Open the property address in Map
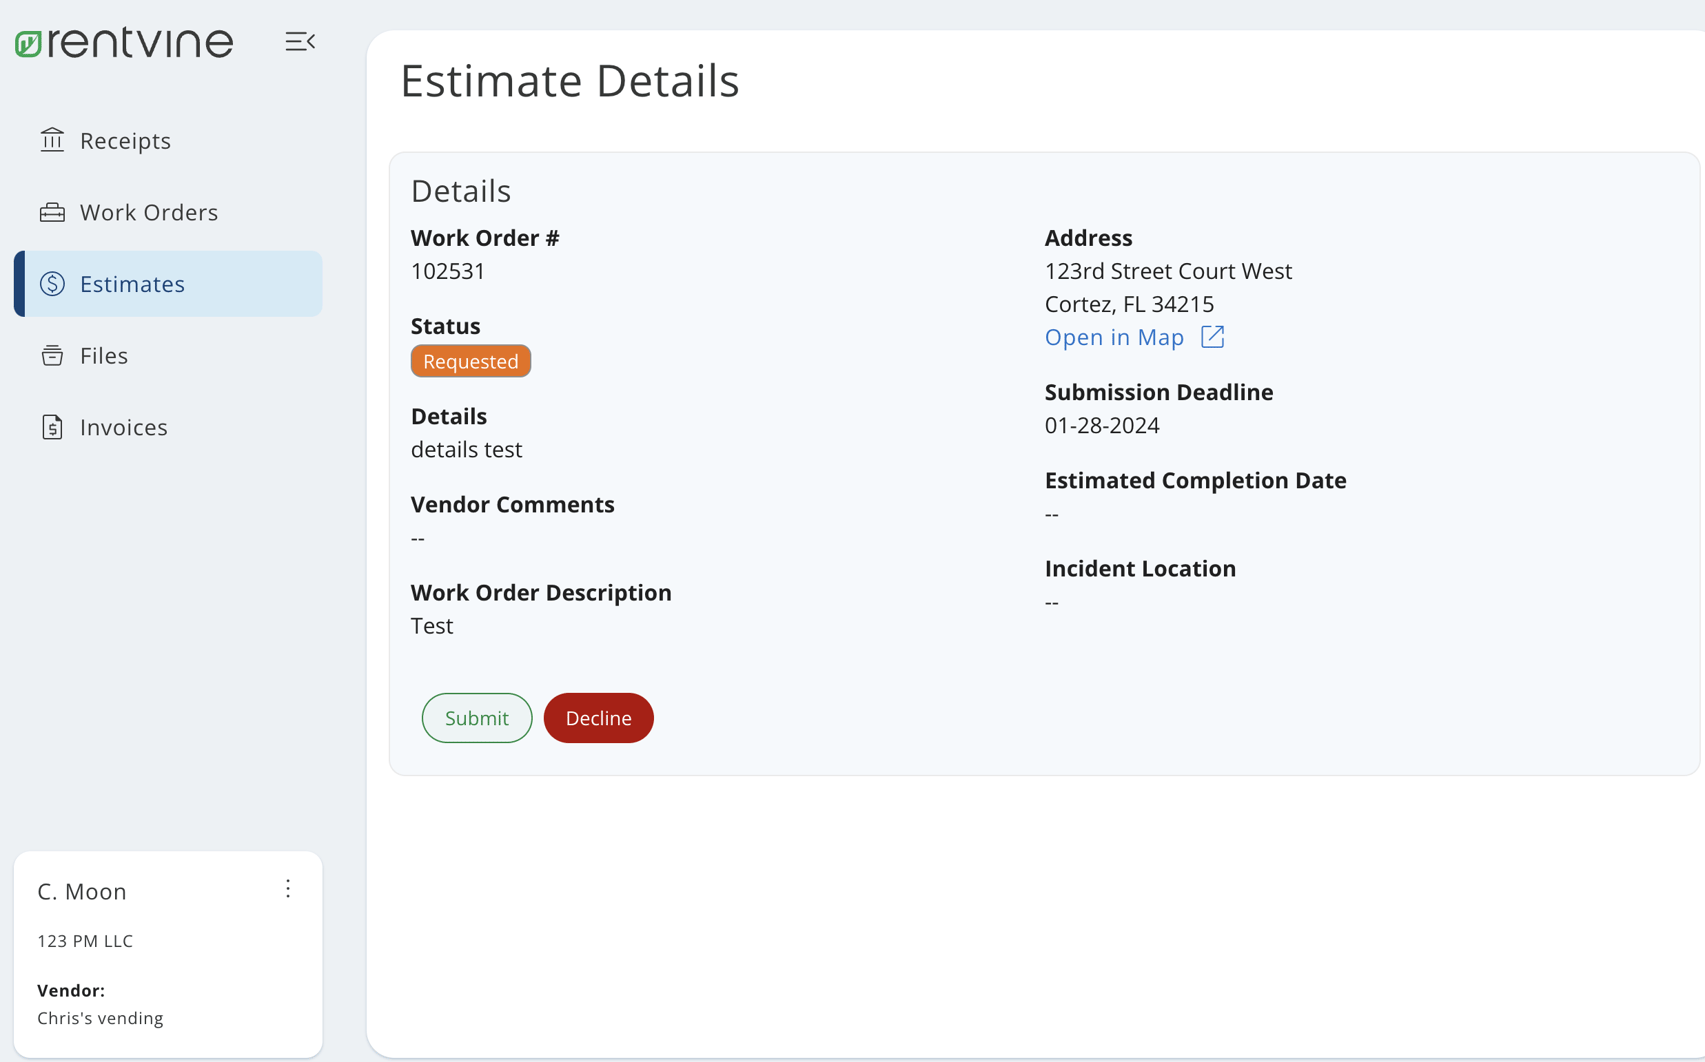This screenshot has width=1705, height=1062. coord(1113,337)
